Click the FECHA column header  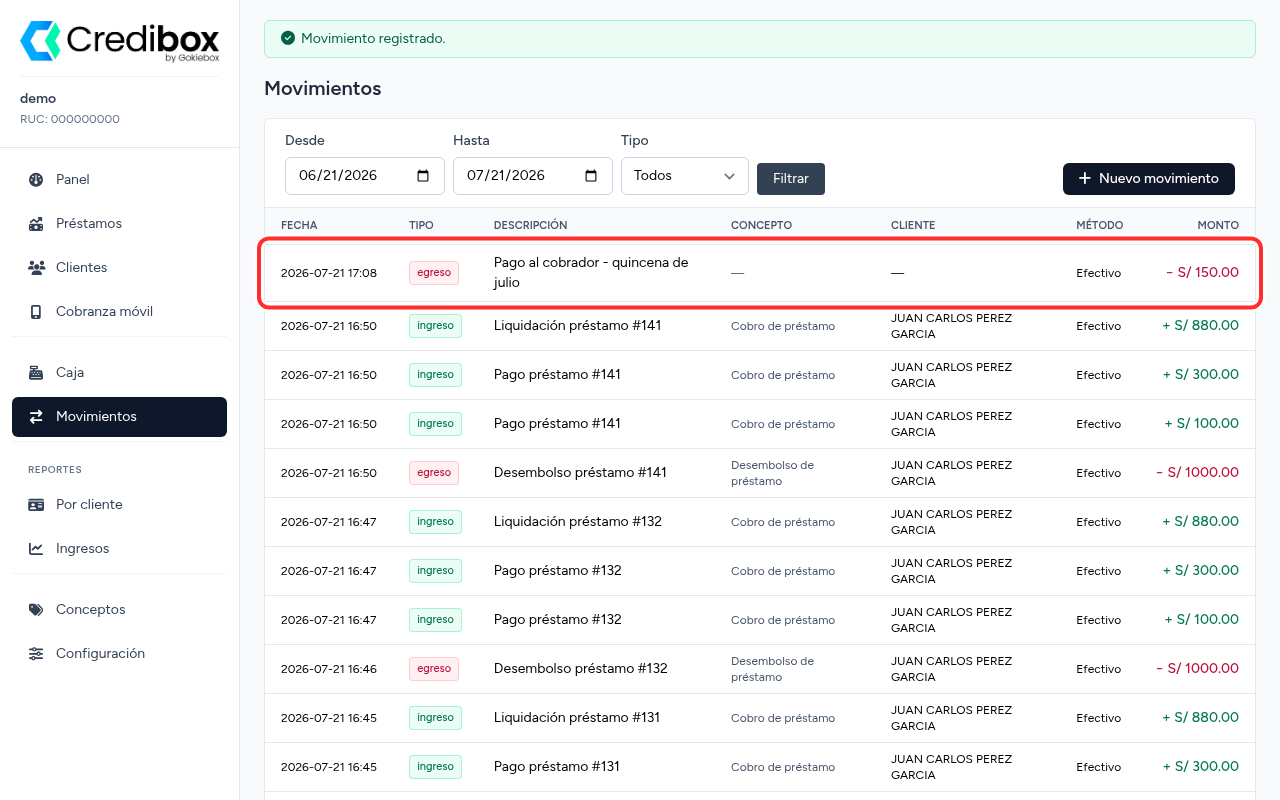[299, 226]
